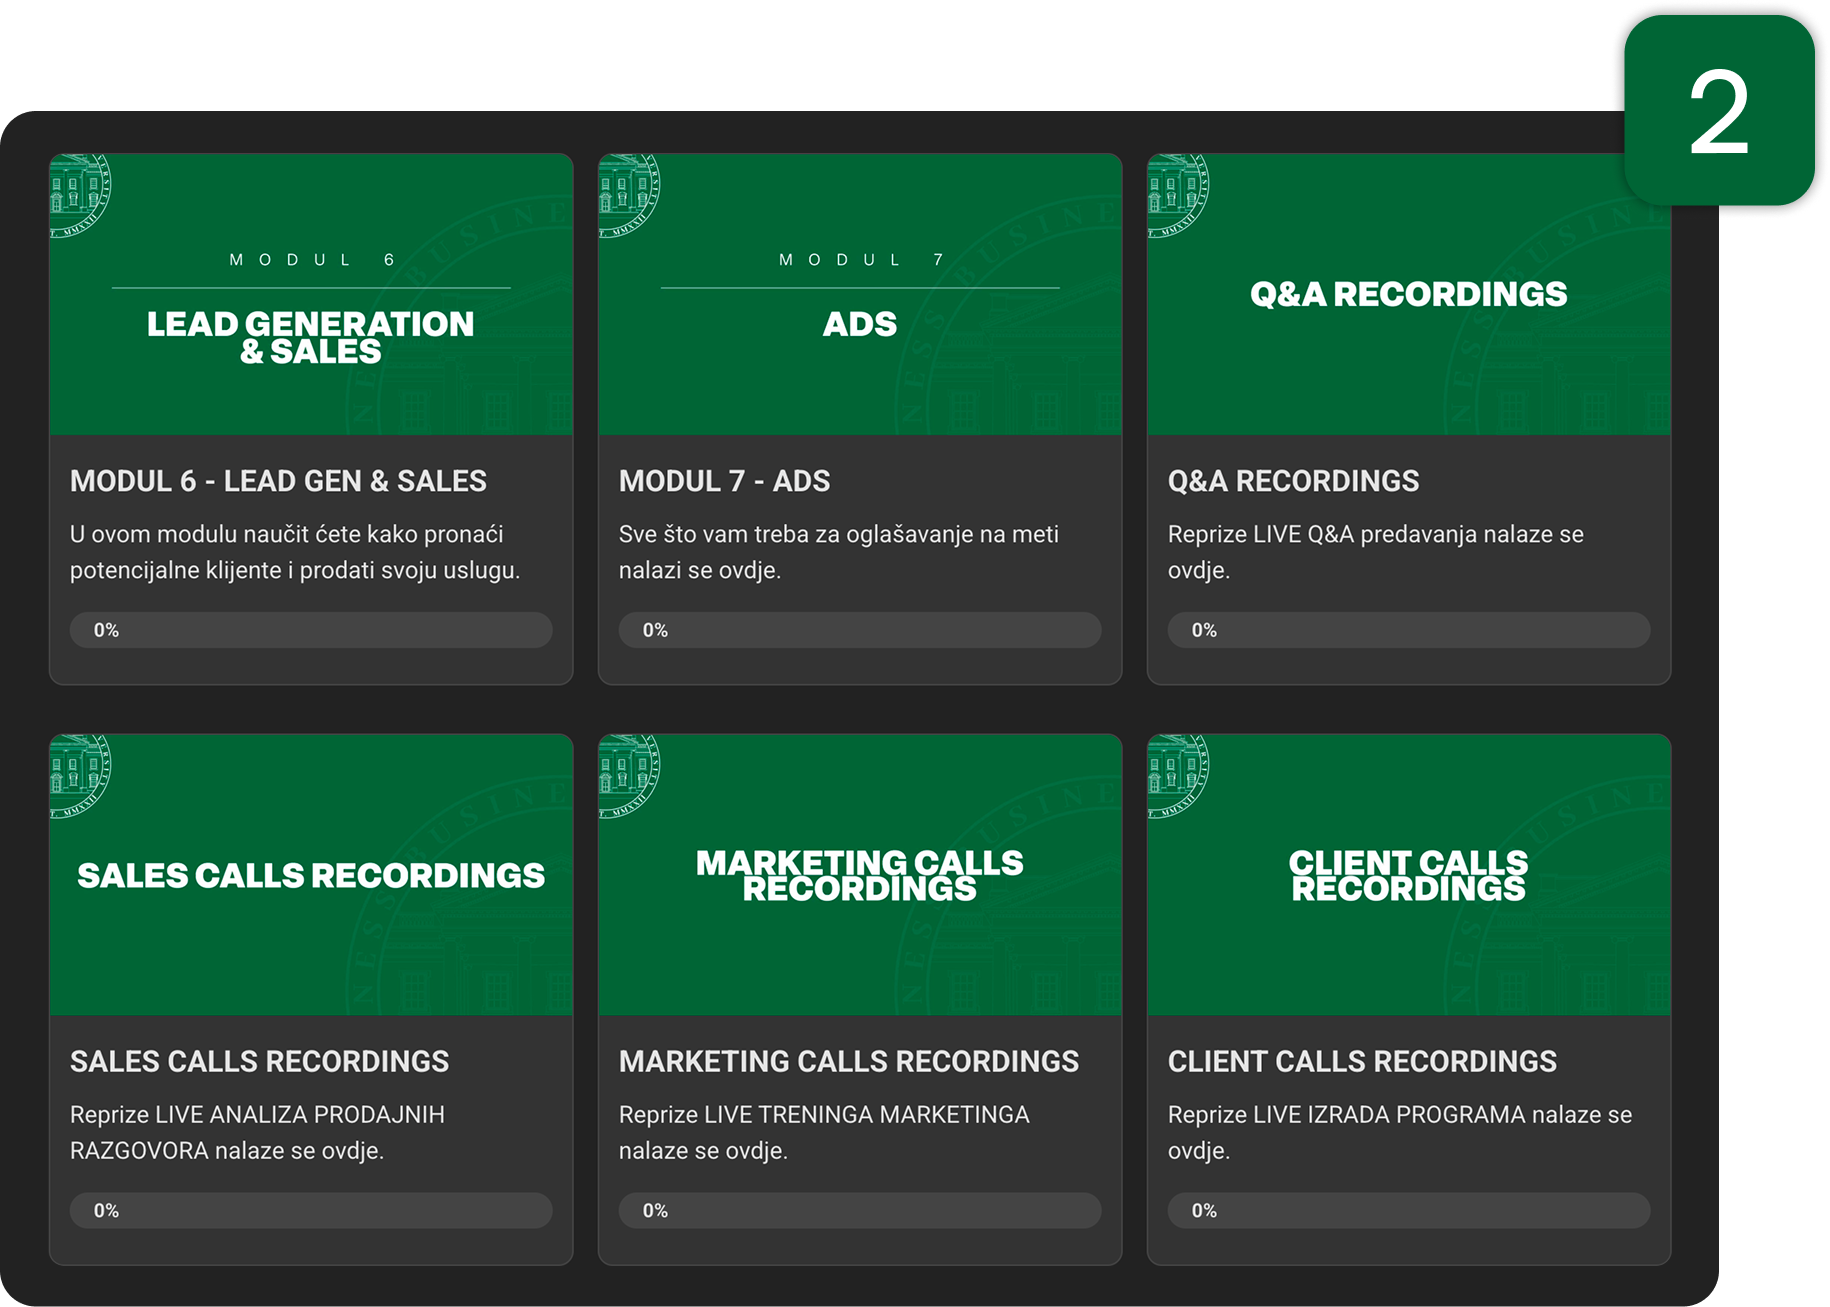Click the Sales Calls Recordings progress bar

[311, 1210]
